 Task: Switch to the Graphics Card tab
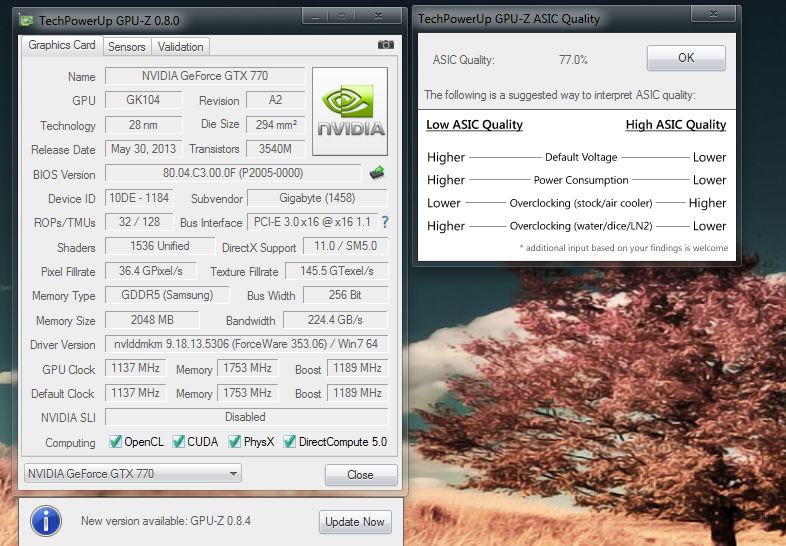pos(62,45)
